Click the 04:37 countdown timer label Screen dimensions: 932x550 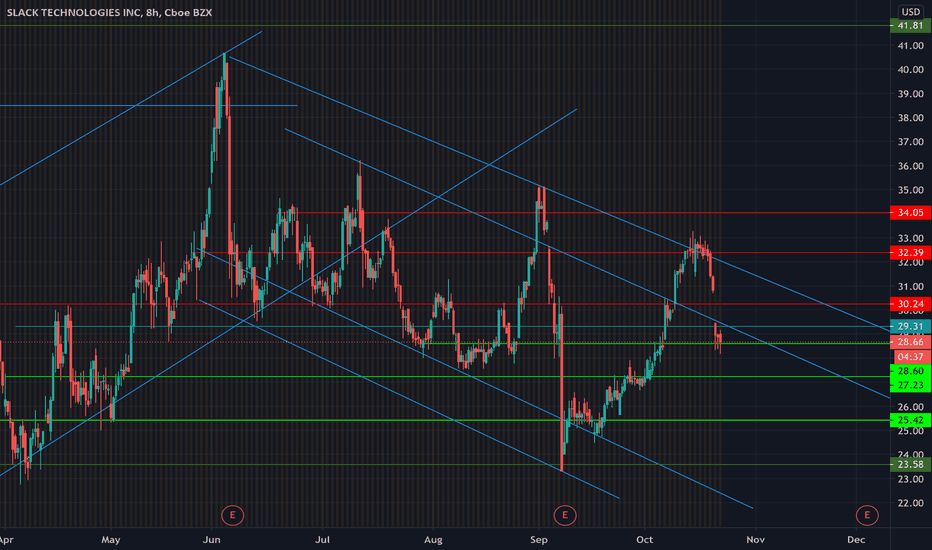coord(912,357)
